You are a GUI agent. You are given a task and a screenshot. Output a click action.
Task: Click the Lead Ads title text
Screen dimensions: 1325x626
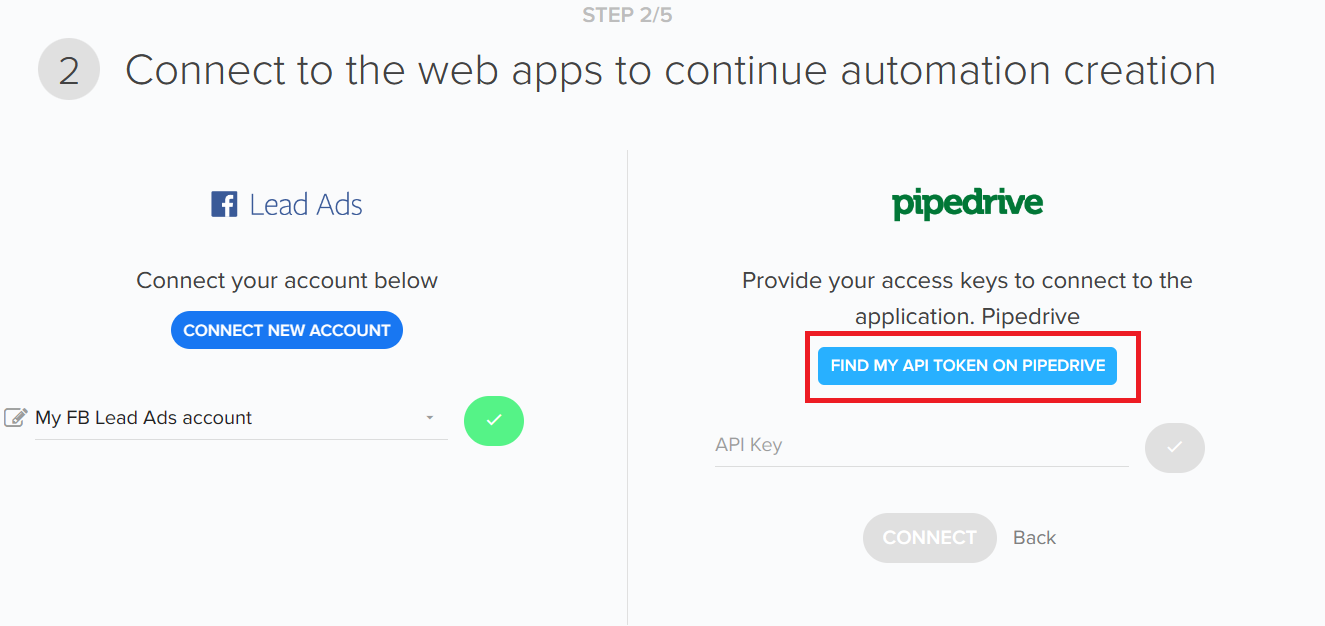click(306, 205)
